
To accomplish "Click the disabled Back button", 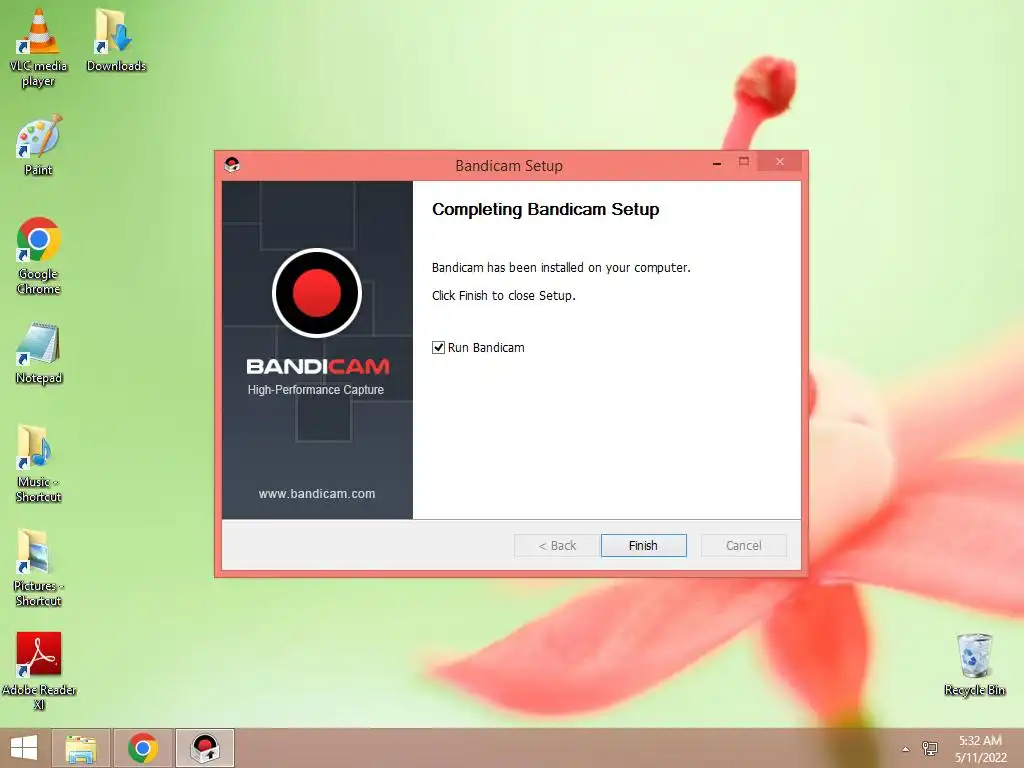I will point(556,545).
